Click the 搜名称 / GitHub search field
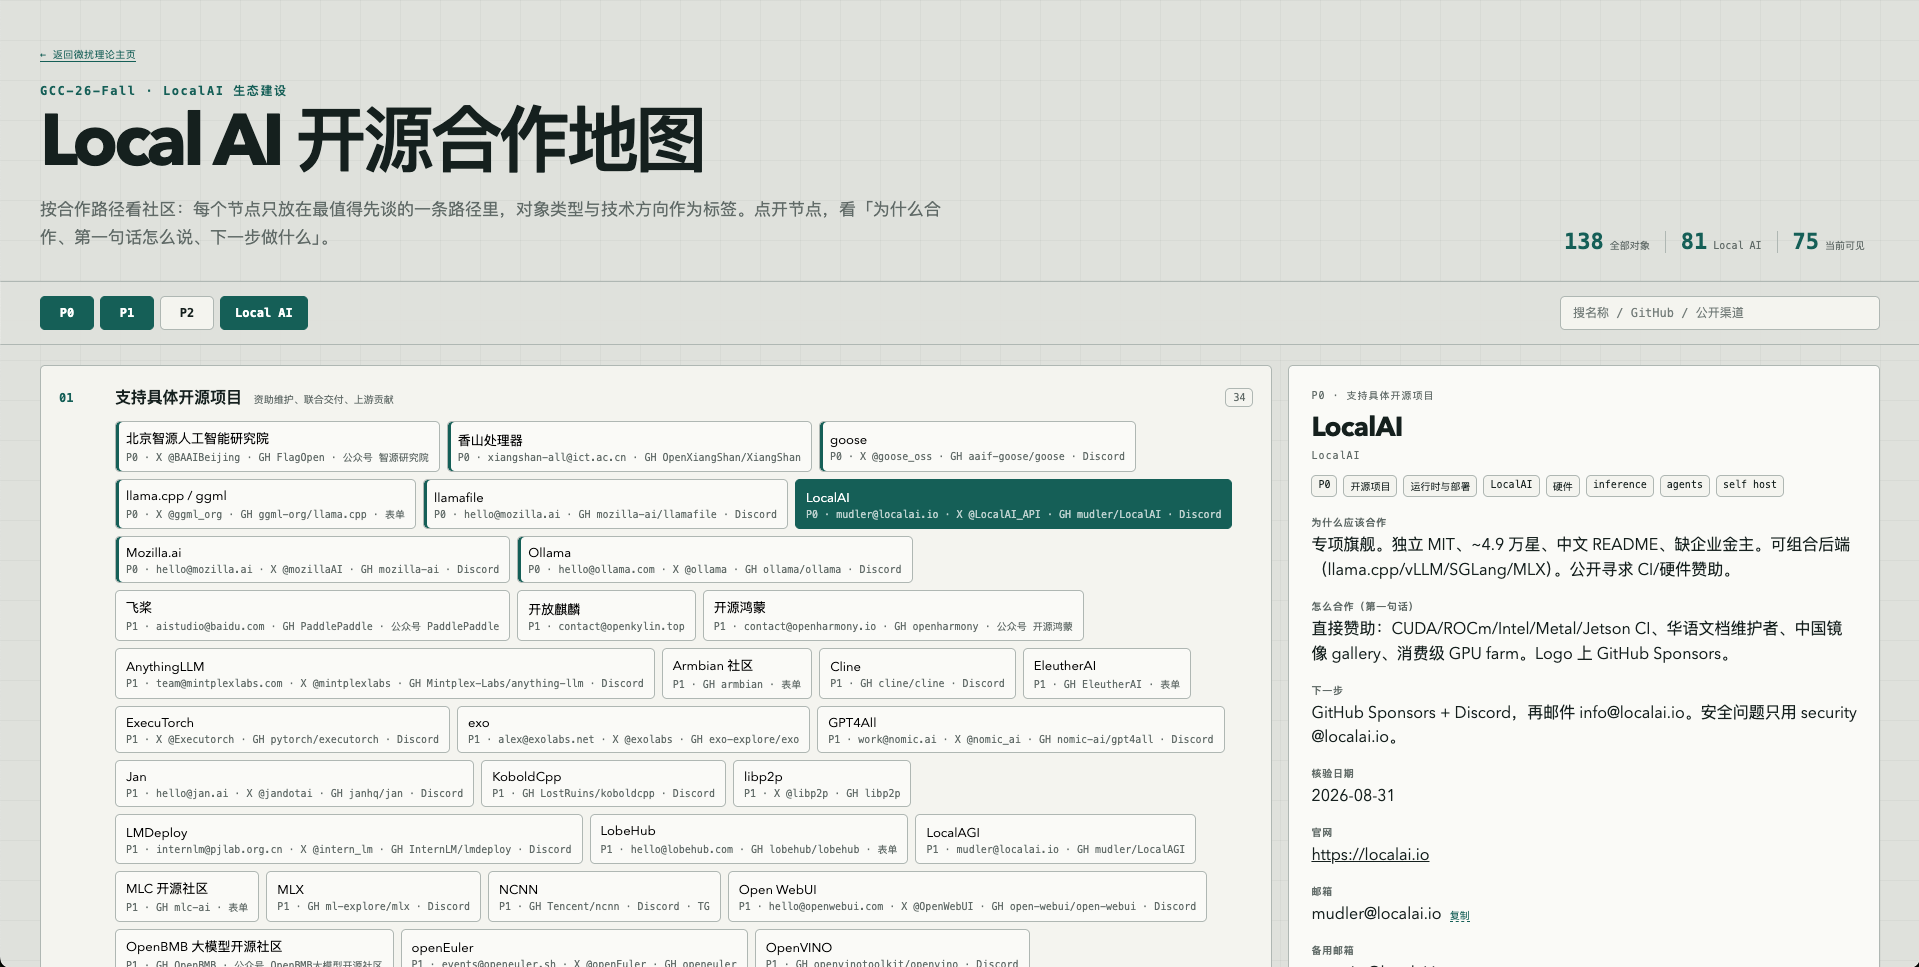The height and width of the screenshot is (967, 1919). (1719, 313)
